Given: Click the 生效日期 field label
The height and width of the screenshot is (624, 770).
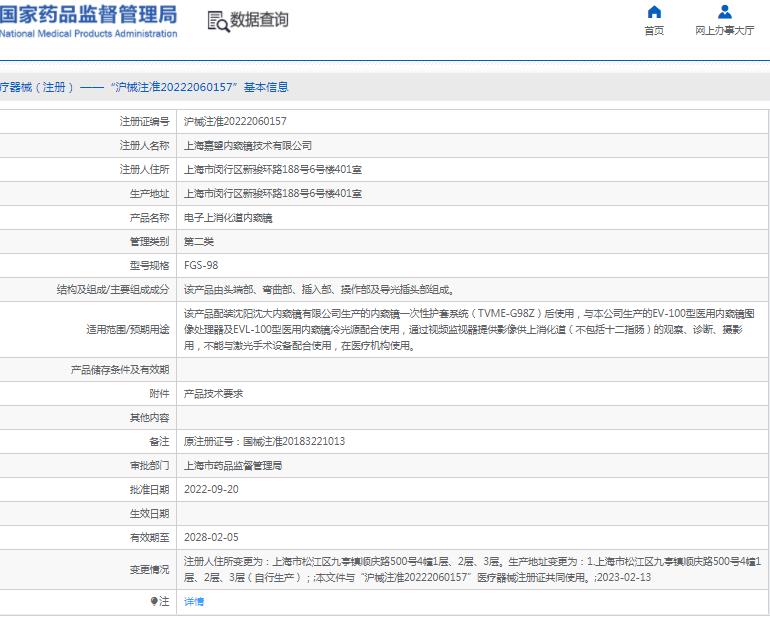Looking at the screenshot, I should click(149, 514).
